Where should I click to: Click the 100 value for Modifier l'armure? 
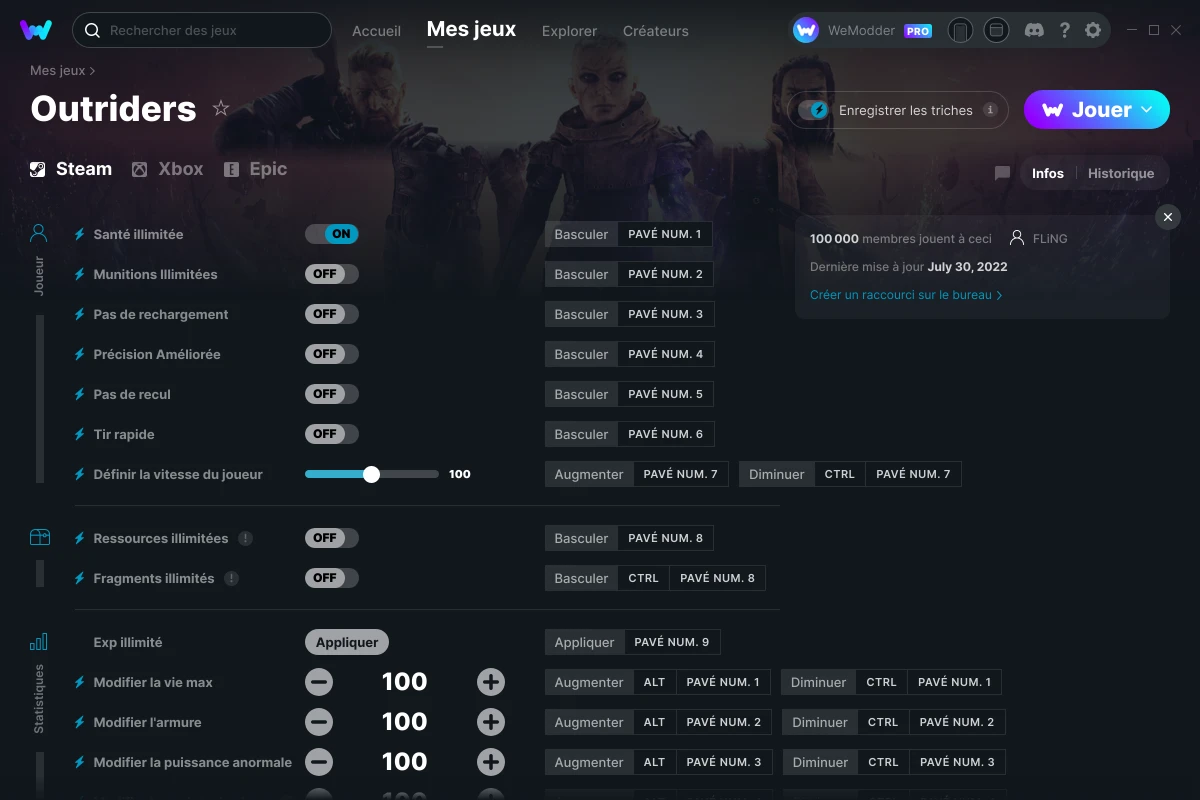(405, 722)
